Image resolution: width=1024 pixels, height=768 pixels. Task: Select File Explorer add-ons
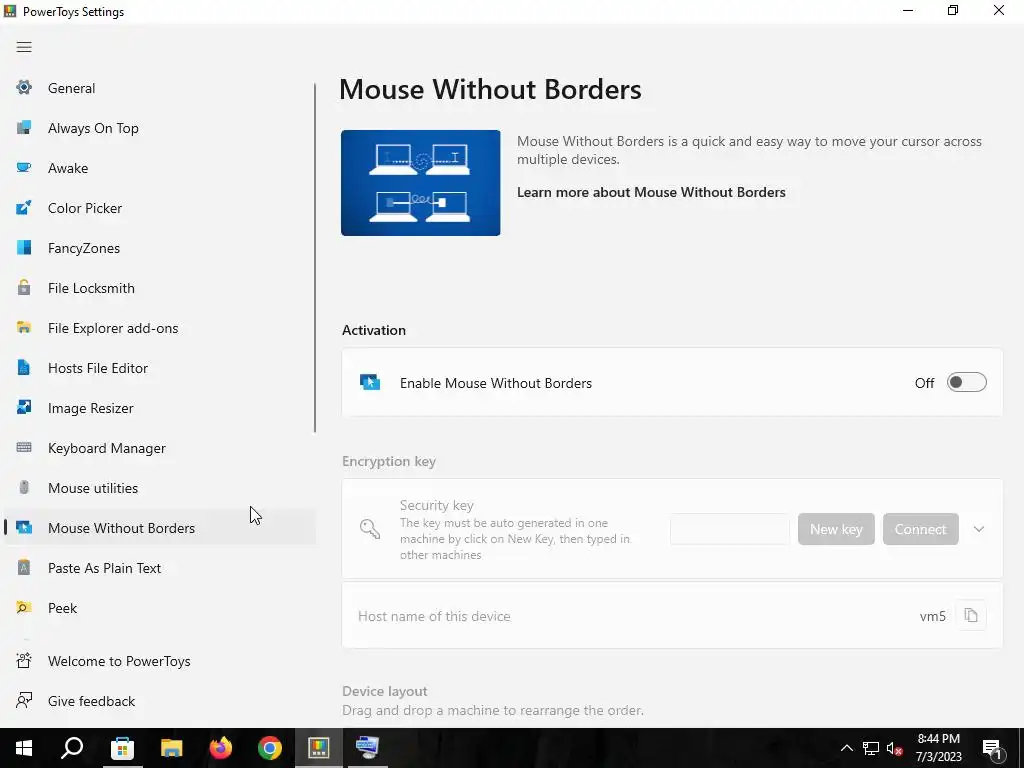pos(159,328)
